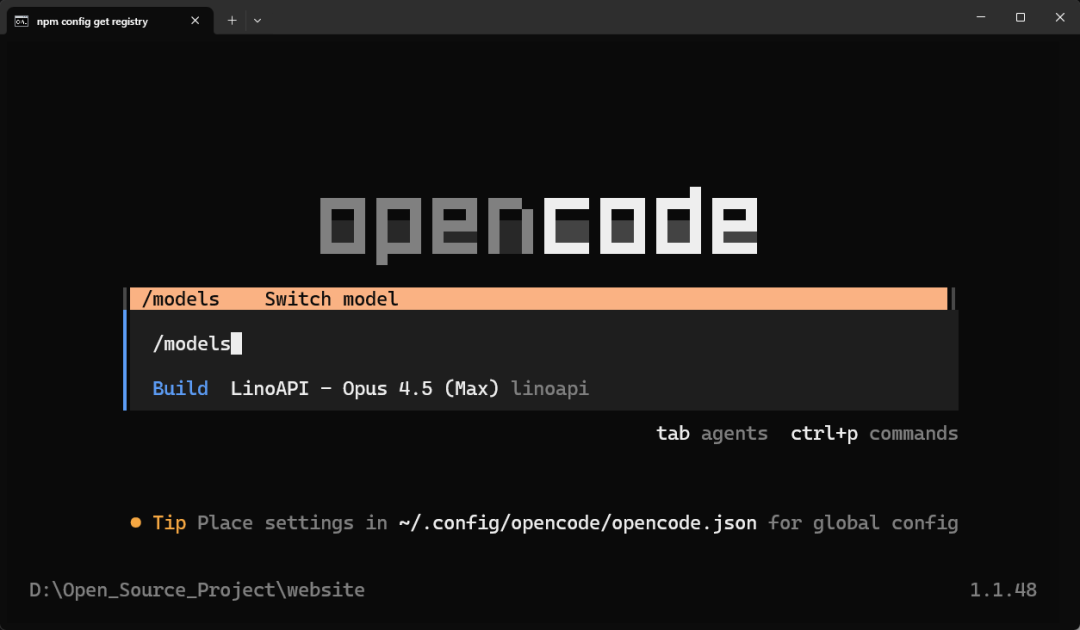This screenshot has height=630, width=1080.
Task: Click the 'D:\Open_Source_Project\website' directory text
Action: (197, 589)
